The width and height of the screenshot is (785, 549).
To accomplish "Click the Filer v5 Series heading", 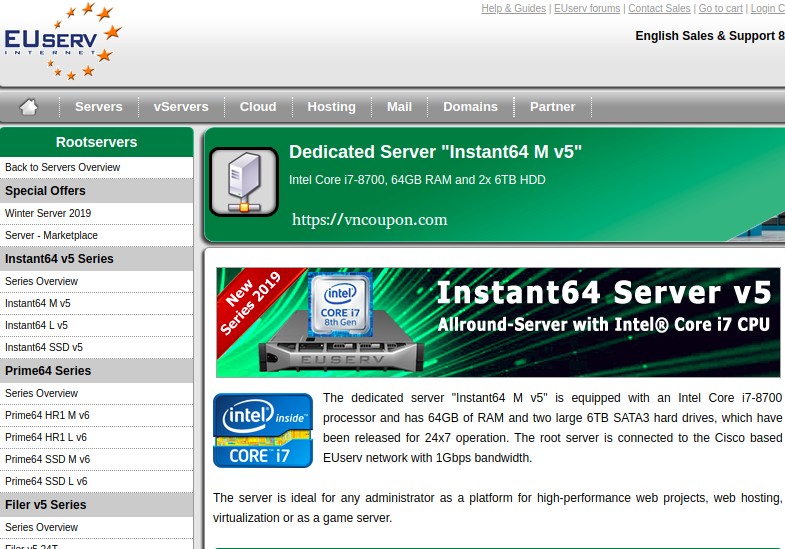I will (x=96, y=505).
